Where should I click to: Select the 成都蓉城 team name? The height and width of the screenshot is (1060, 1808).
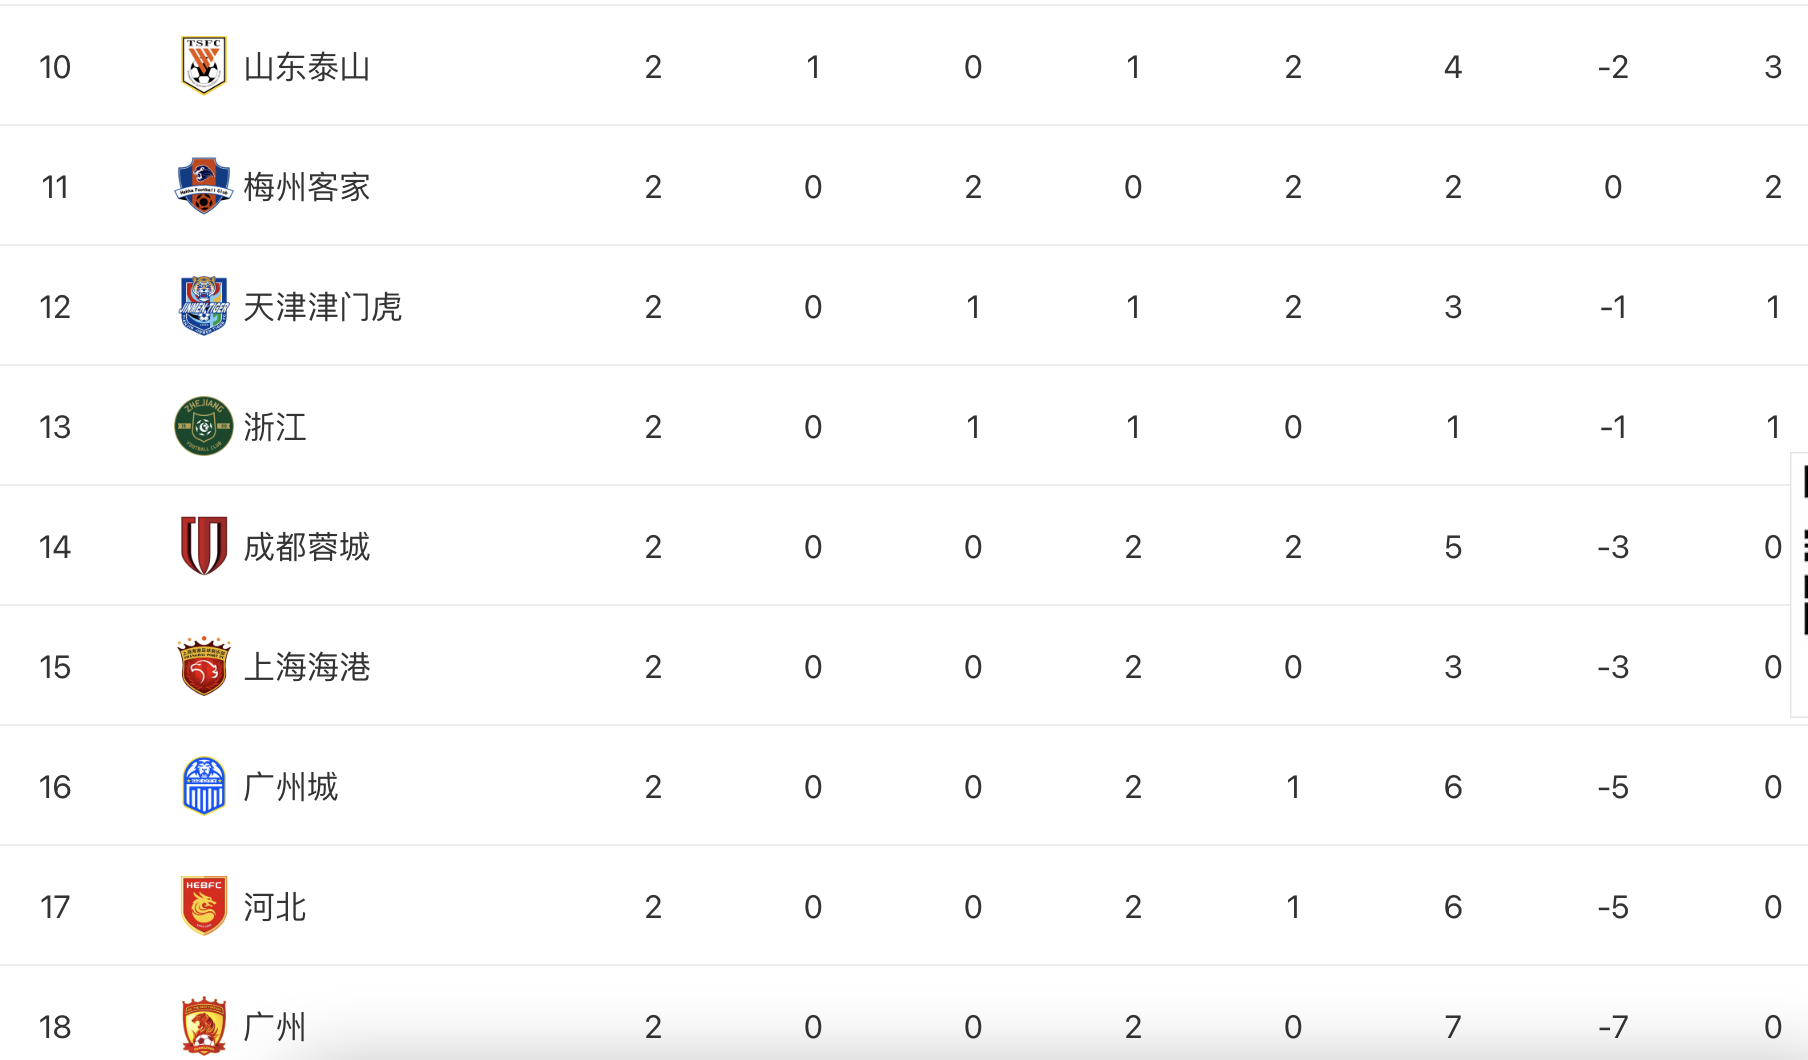point(307,547)
